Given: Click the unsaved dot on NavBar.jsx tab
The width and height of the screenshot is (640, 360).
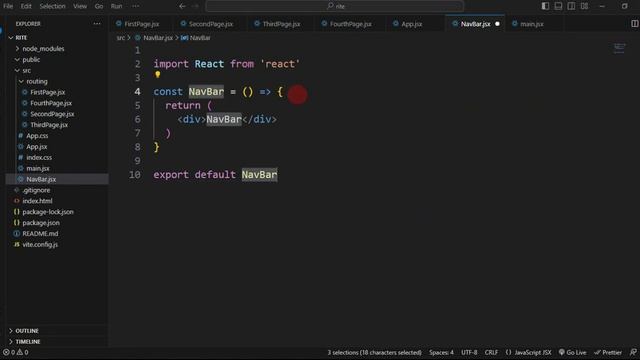Looking at the screenshot, I should [497, 24].
